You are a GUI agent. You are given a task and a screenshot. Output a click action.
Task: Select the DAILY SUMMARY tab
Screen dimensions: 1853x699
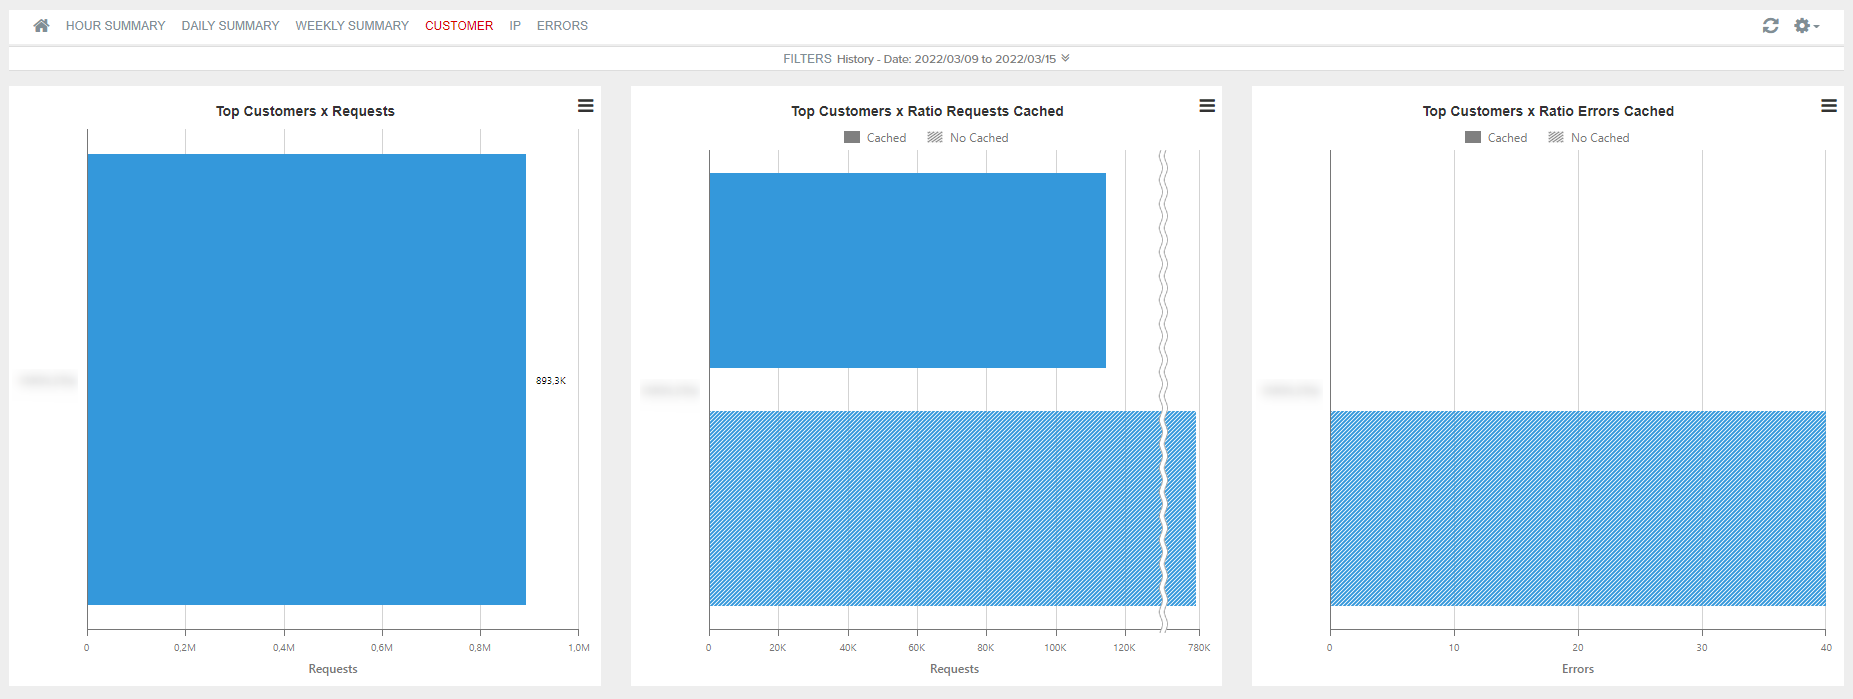coord(231,25)
